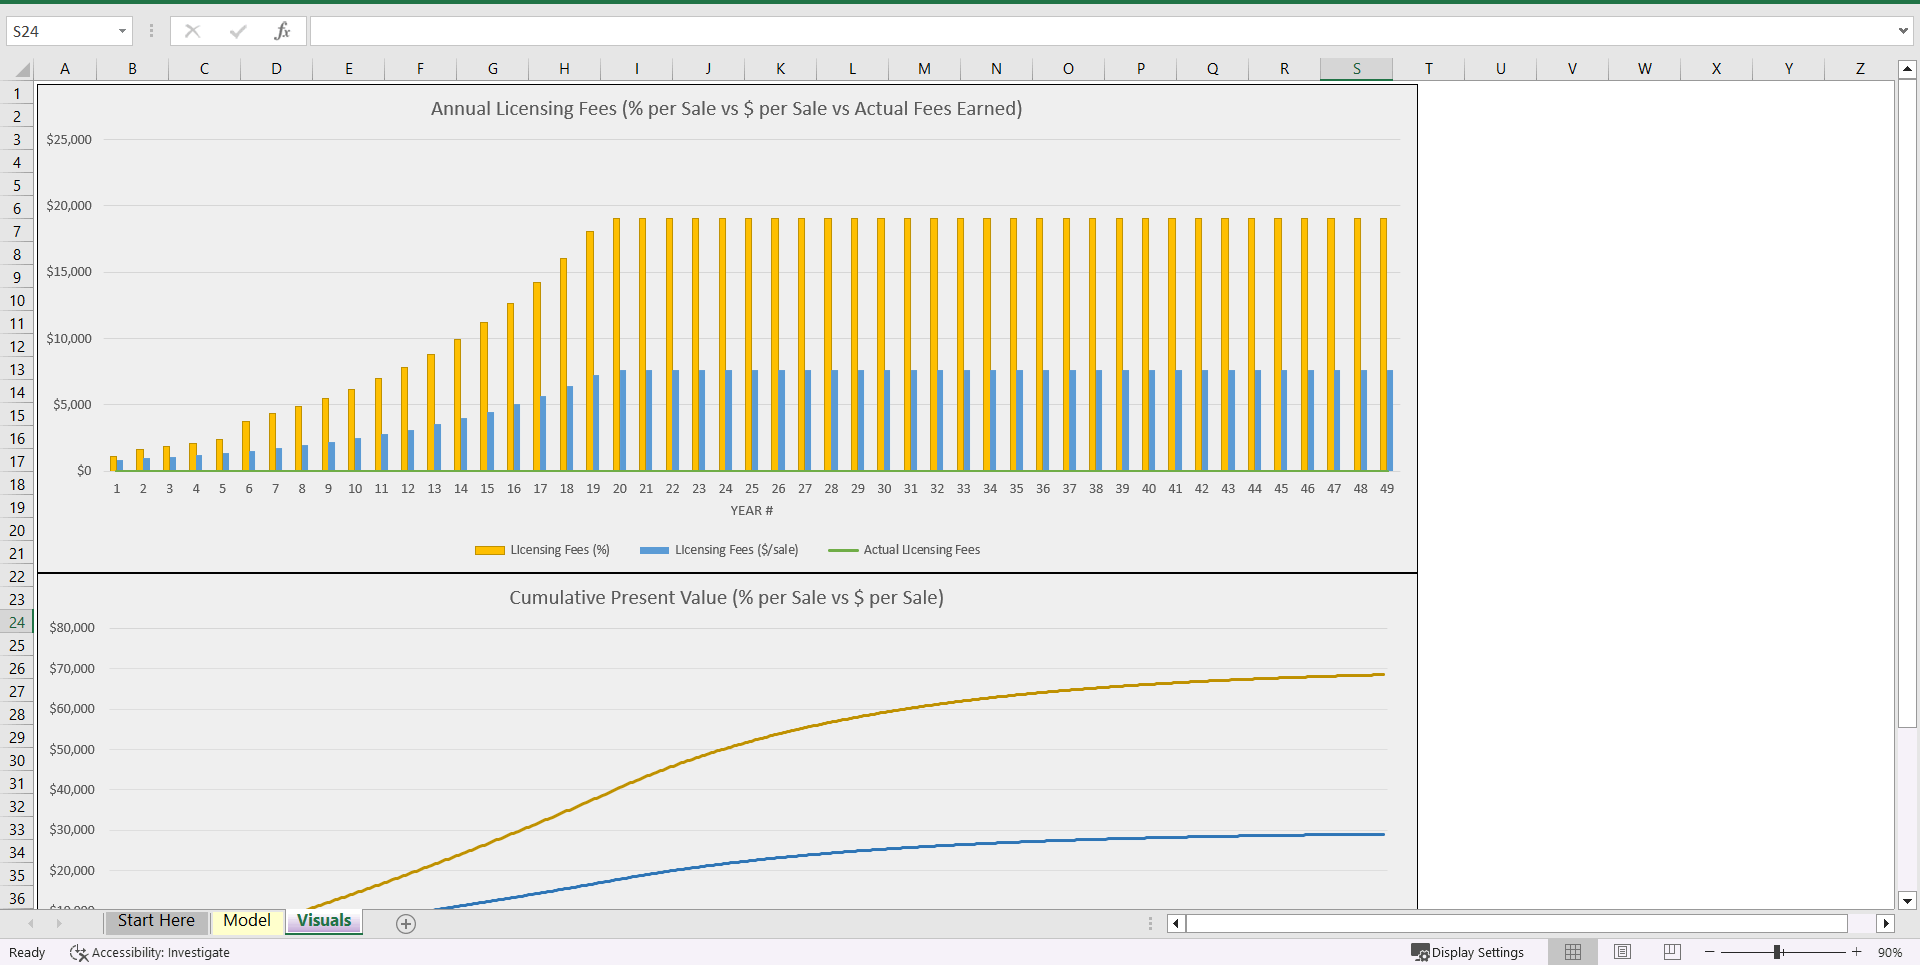Click the Cancel (X) icon beside the formula bar
The height and width of the screenshot is (968, 1920).
(x=192, y=31)
